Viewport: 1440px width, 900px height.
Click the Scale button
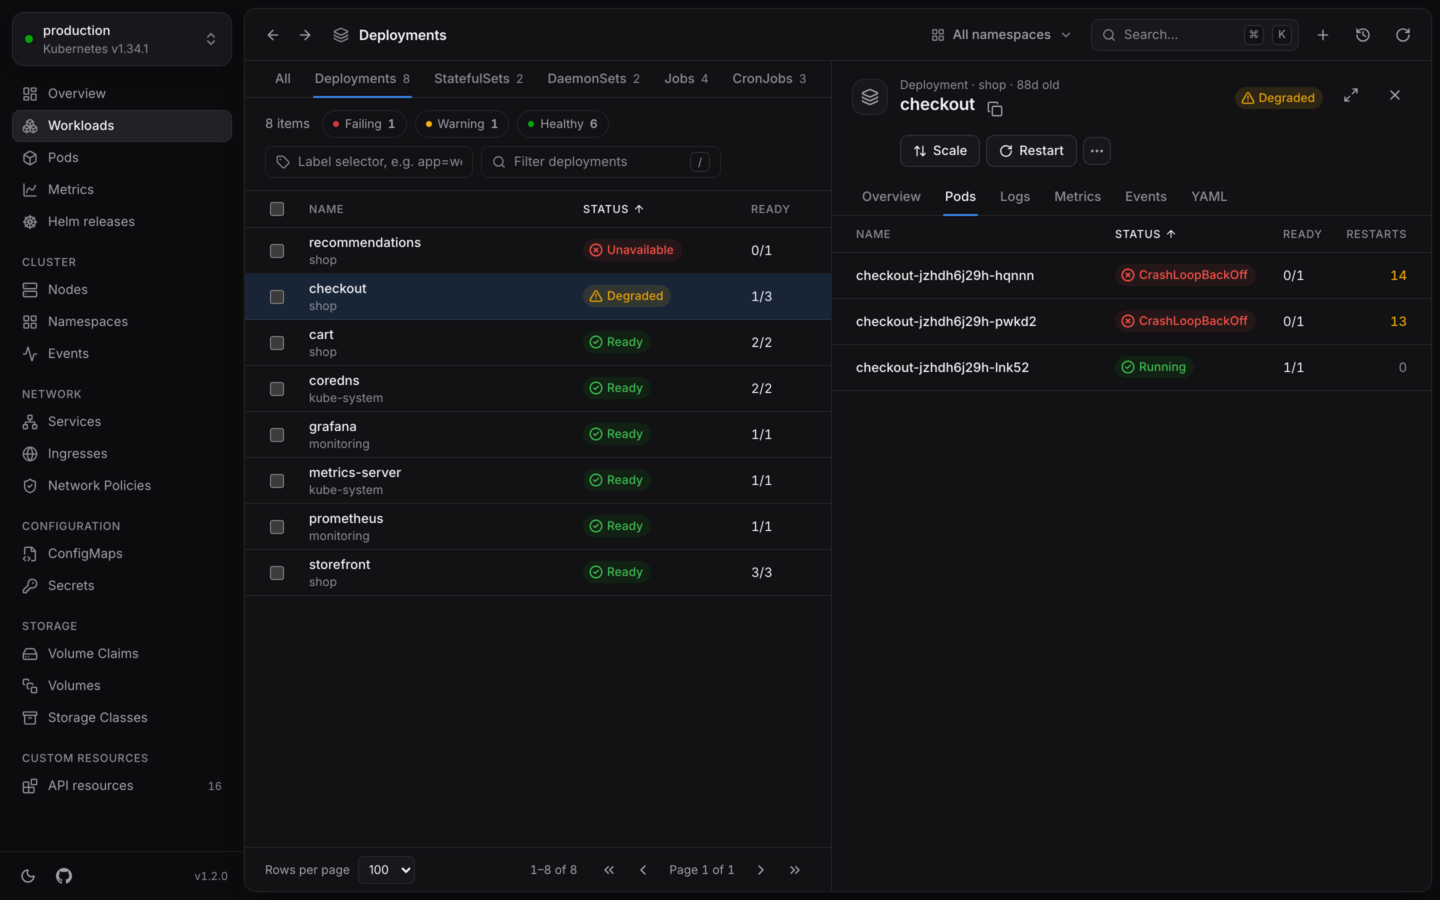tap(940, 151)
